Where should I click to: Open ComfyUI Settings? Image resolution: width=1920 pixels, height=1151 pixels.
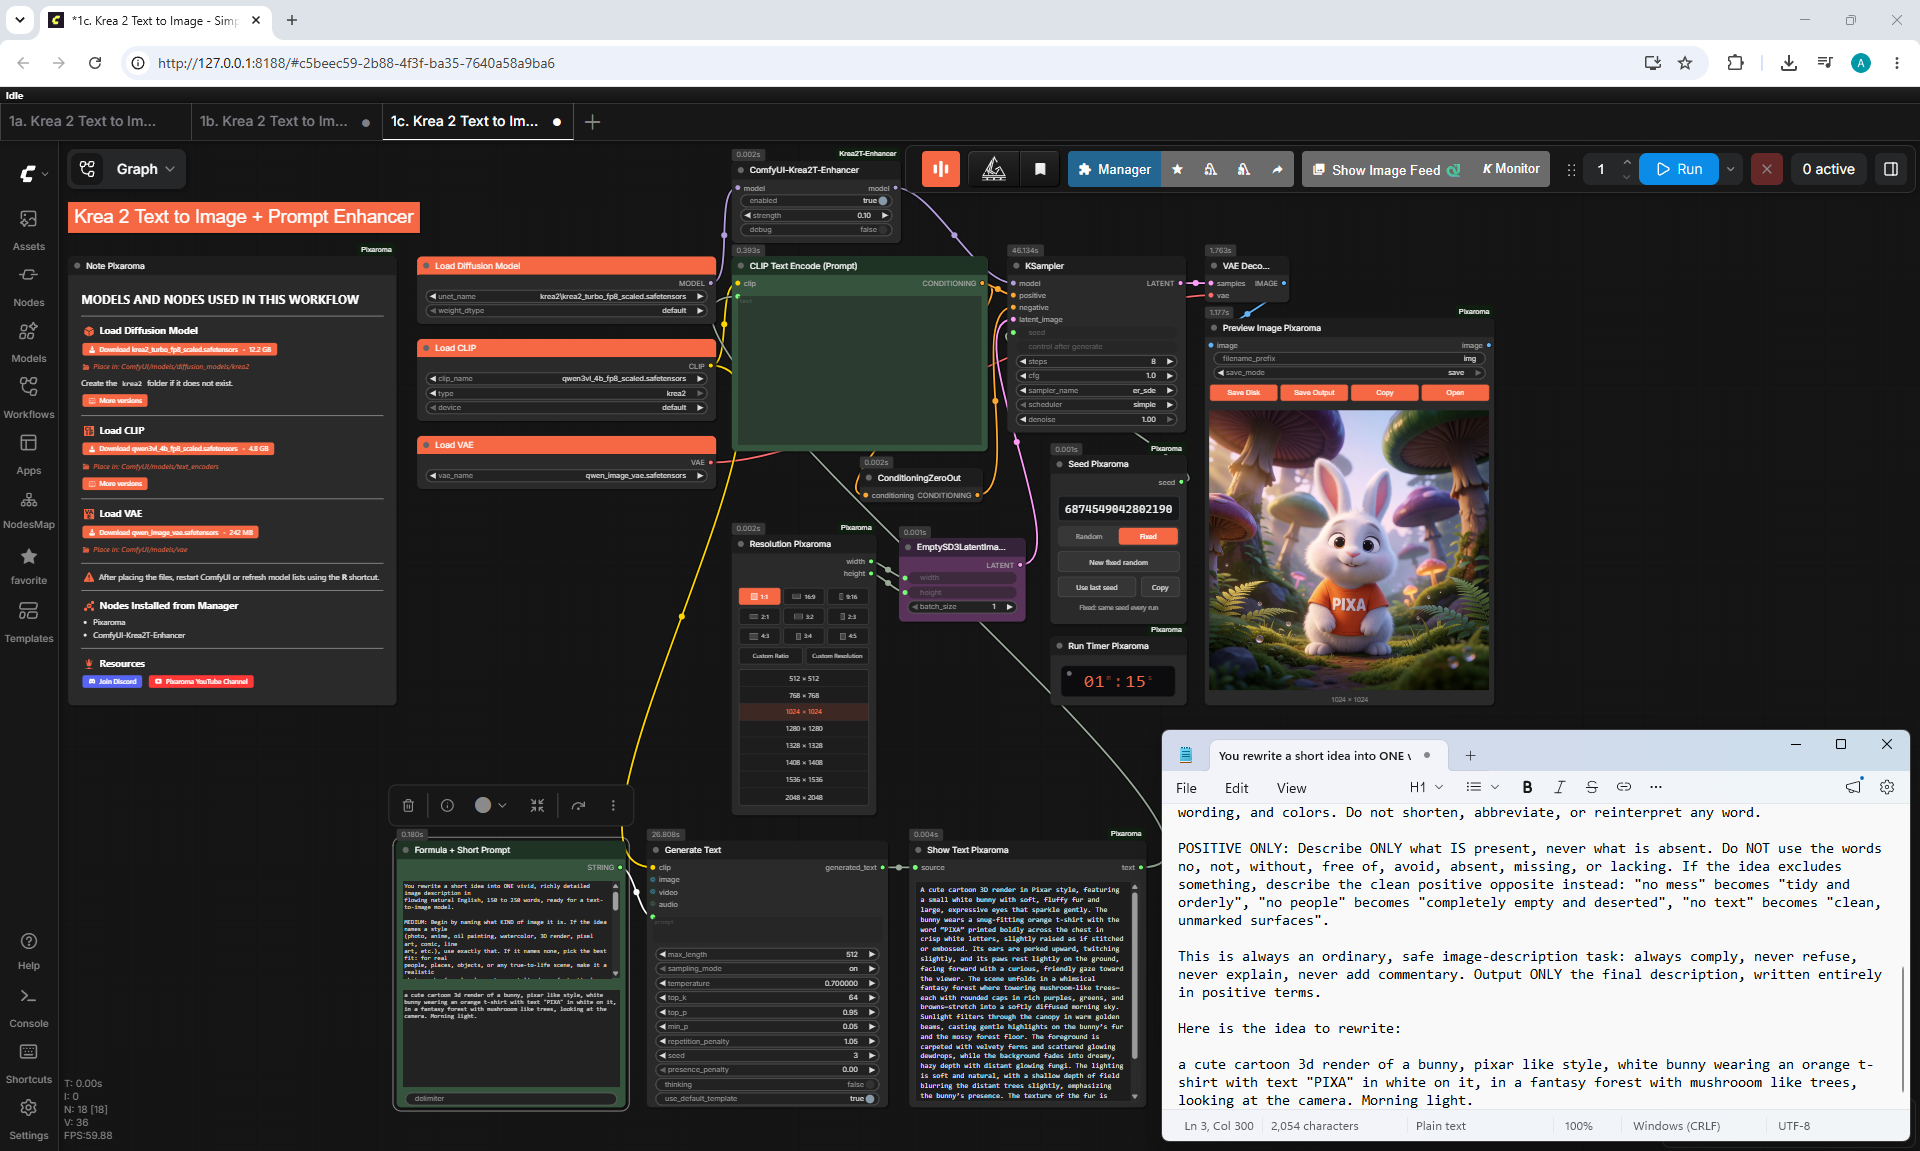(x=29, y=1120)
